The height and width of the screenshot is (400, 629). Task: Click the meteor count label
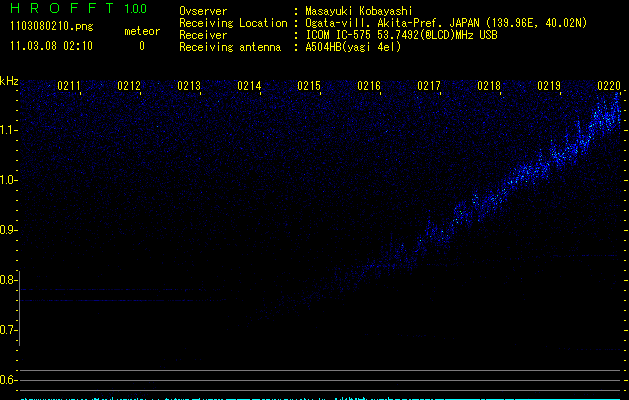pyautogui.click(x=142, y=31)
